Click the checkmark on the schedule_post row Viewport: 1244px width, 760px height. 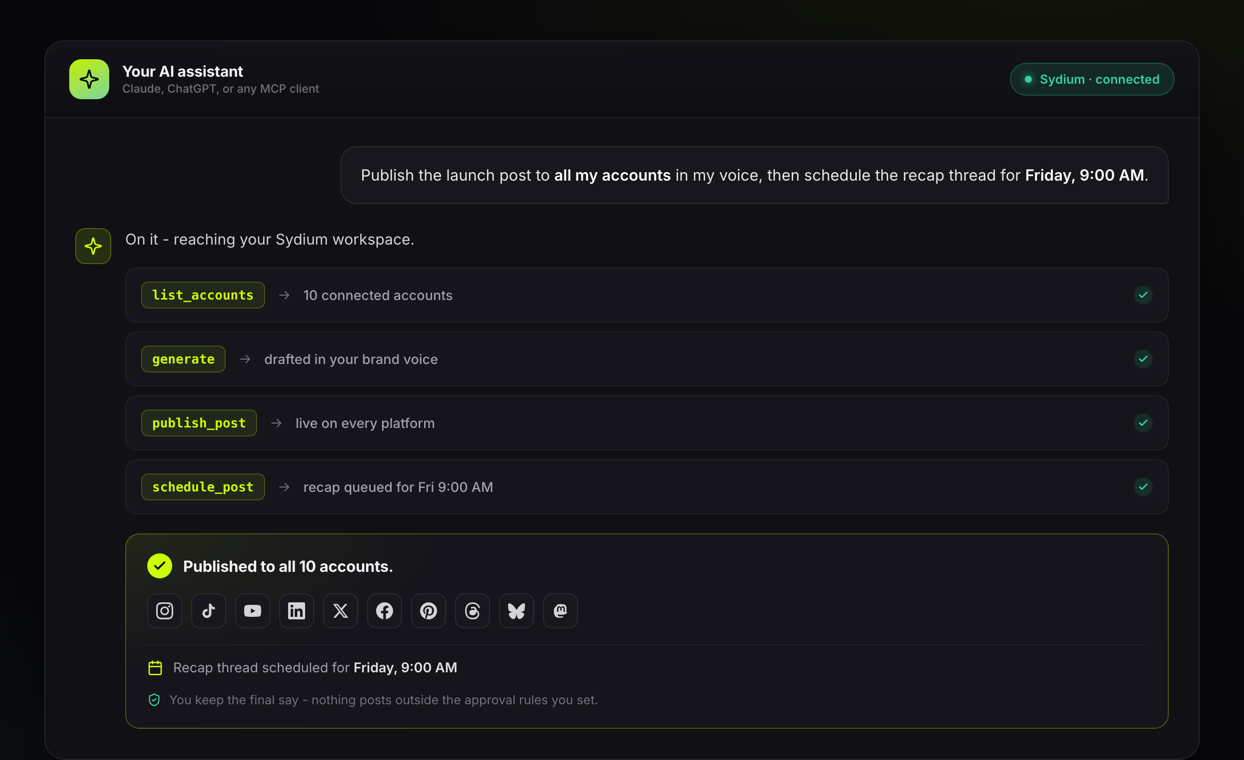pos(1143,487)
